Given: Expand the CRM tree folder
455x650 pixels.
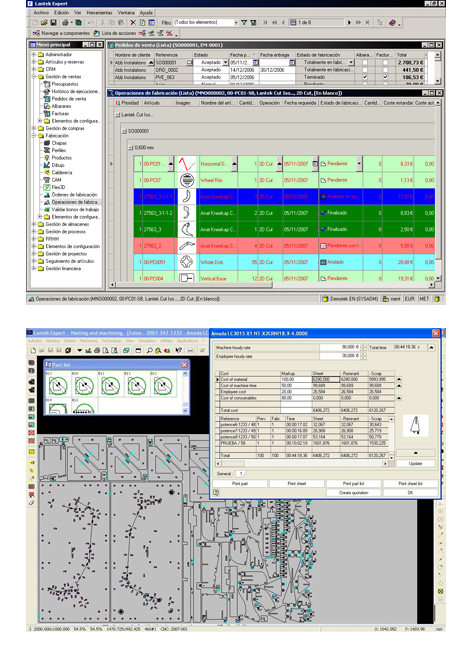Looking at the screenshot, I should [34, 69].
